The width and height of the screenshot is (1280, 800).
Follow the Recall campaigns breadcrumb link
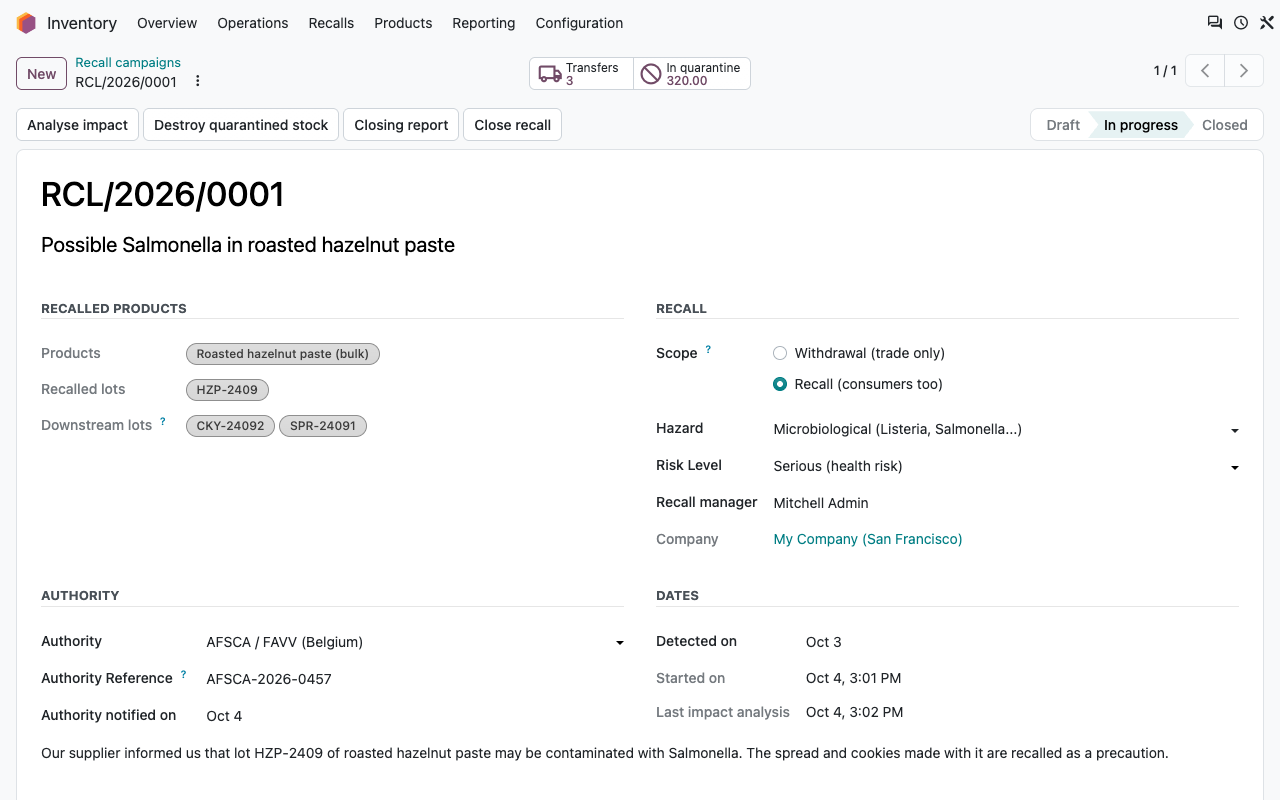128,62
